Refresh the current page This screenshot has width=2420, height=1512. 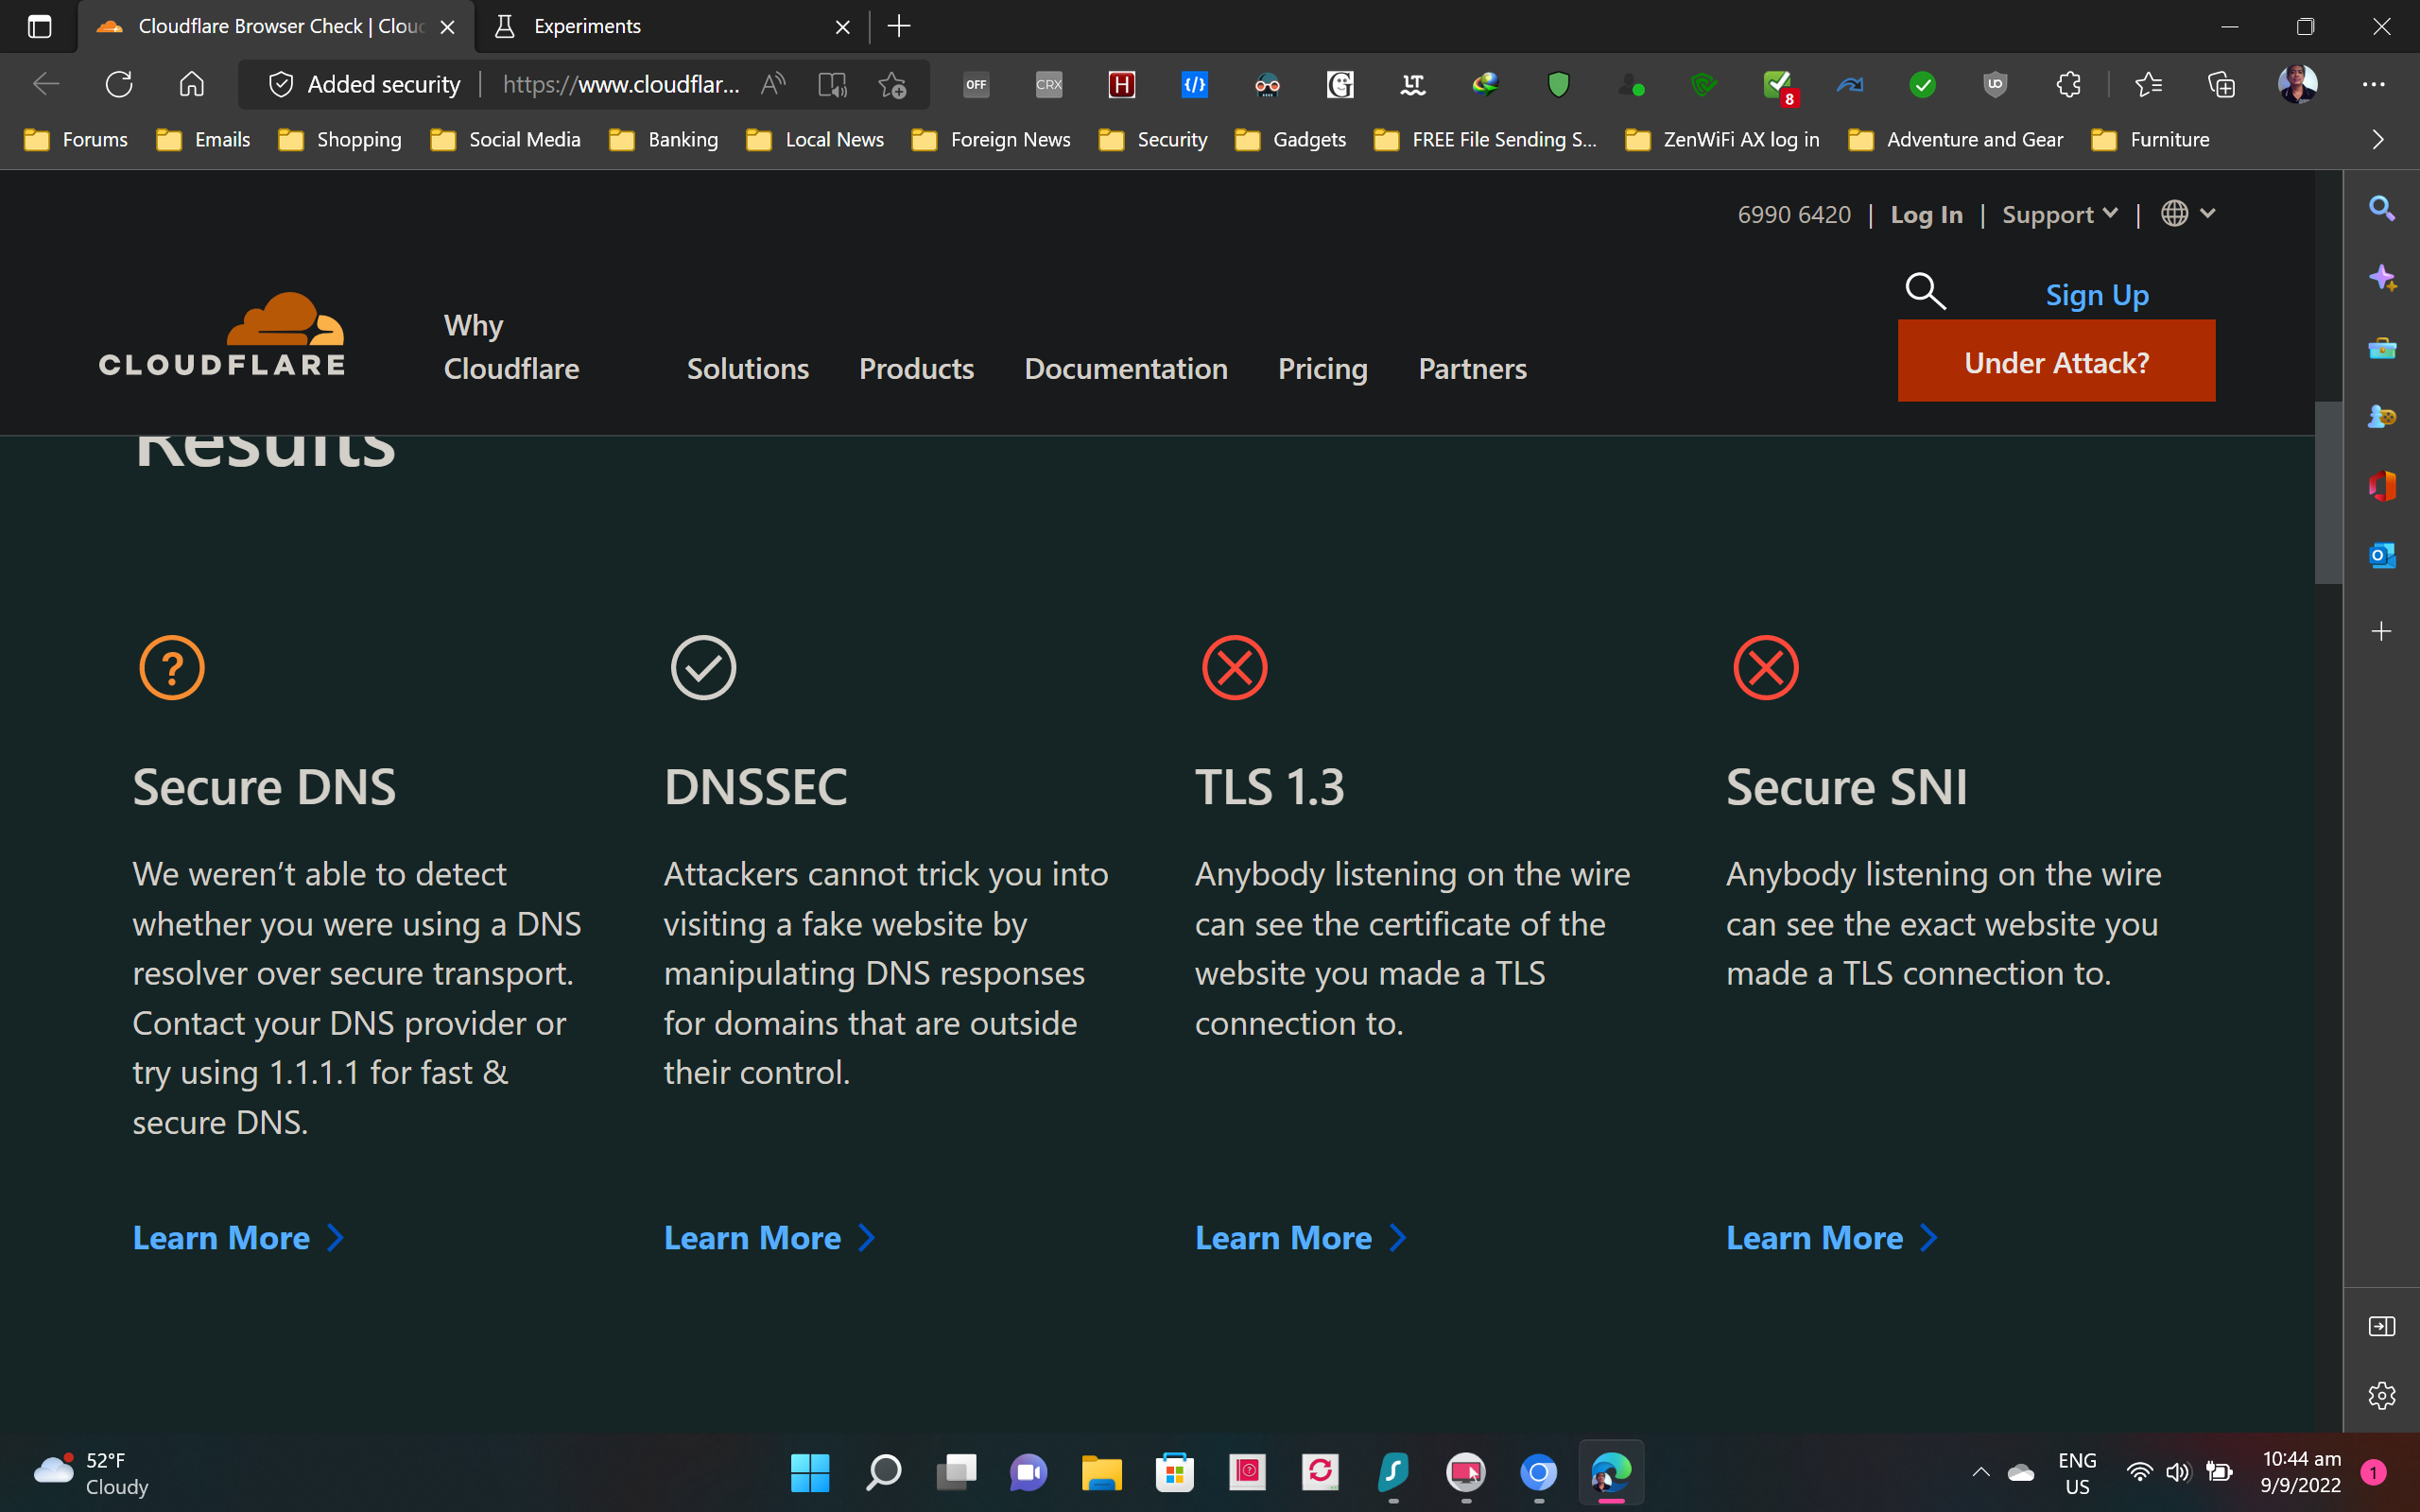point(119,85)
